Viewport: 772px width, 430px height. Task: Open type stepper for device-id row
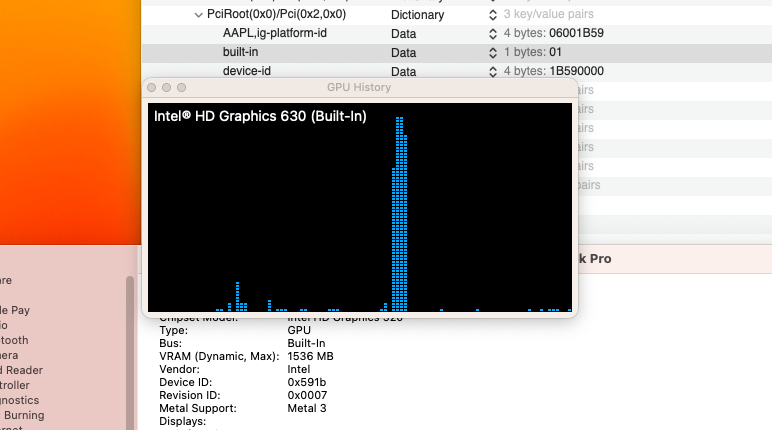point(493,71)
